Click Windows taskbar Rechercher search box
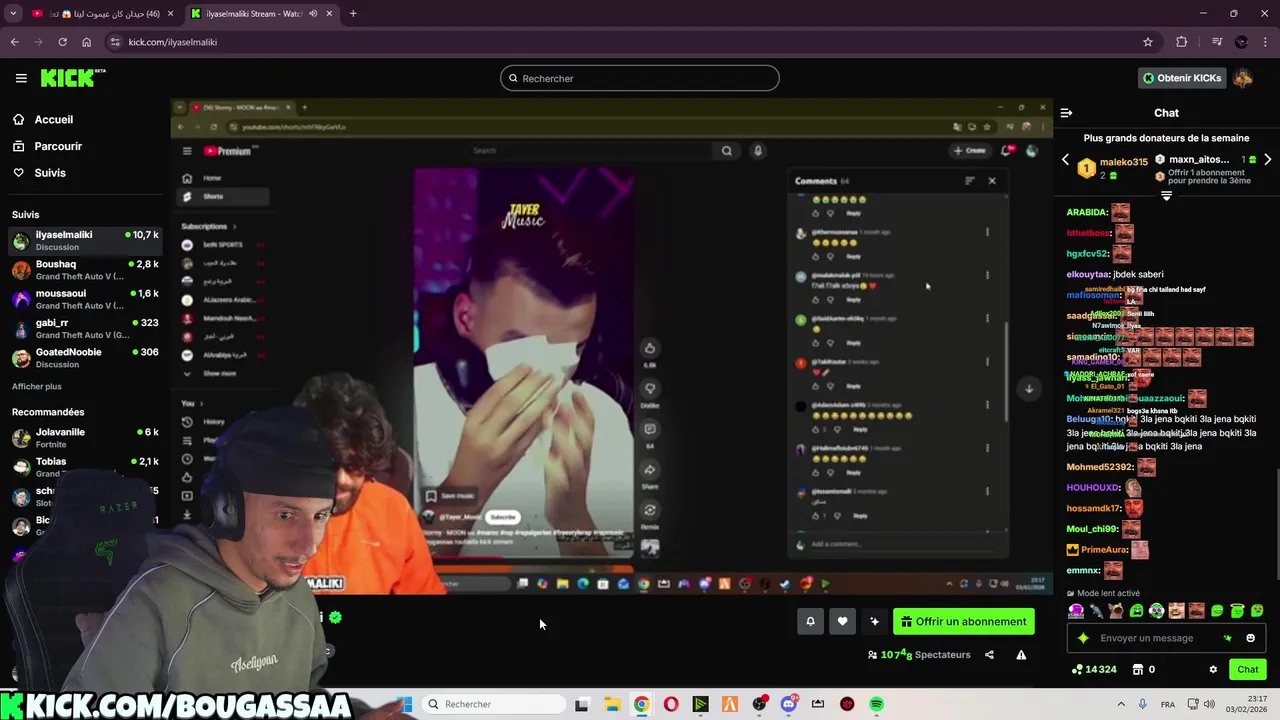The width and height of the screenshot is (1280, 720). coord(492,704)
